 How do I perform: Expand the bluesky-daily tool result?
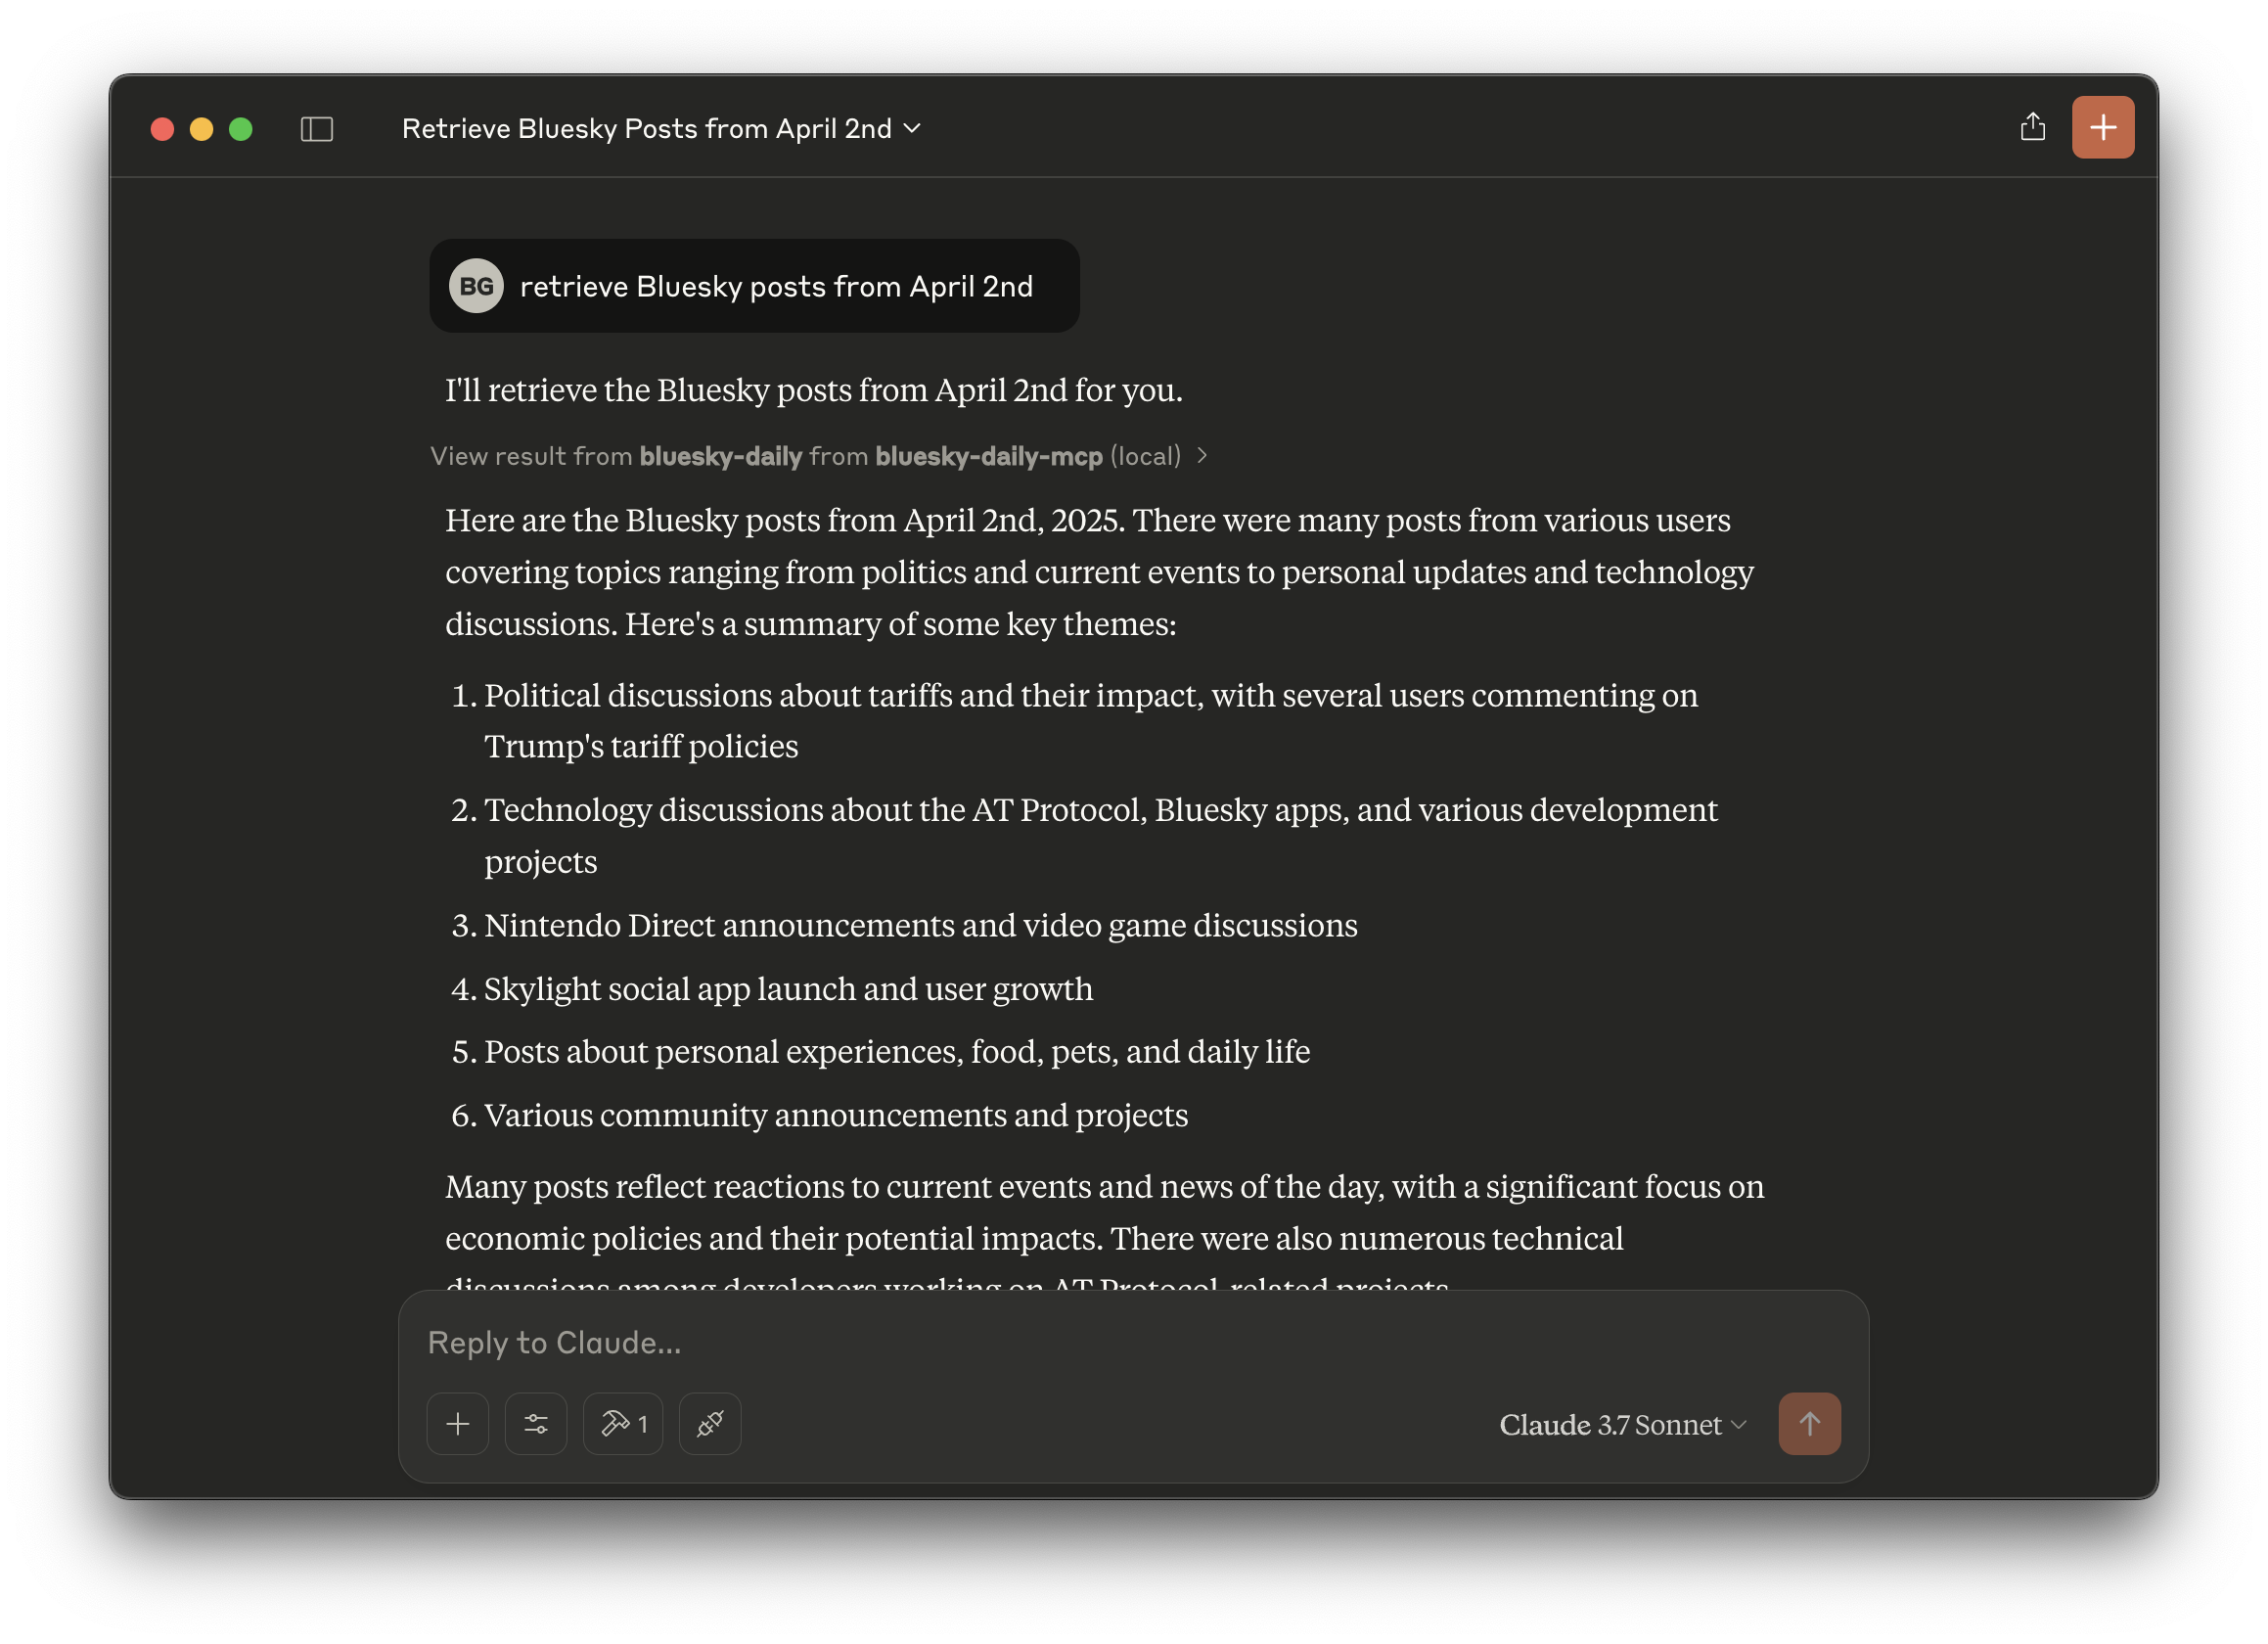[x=819, y=456]
